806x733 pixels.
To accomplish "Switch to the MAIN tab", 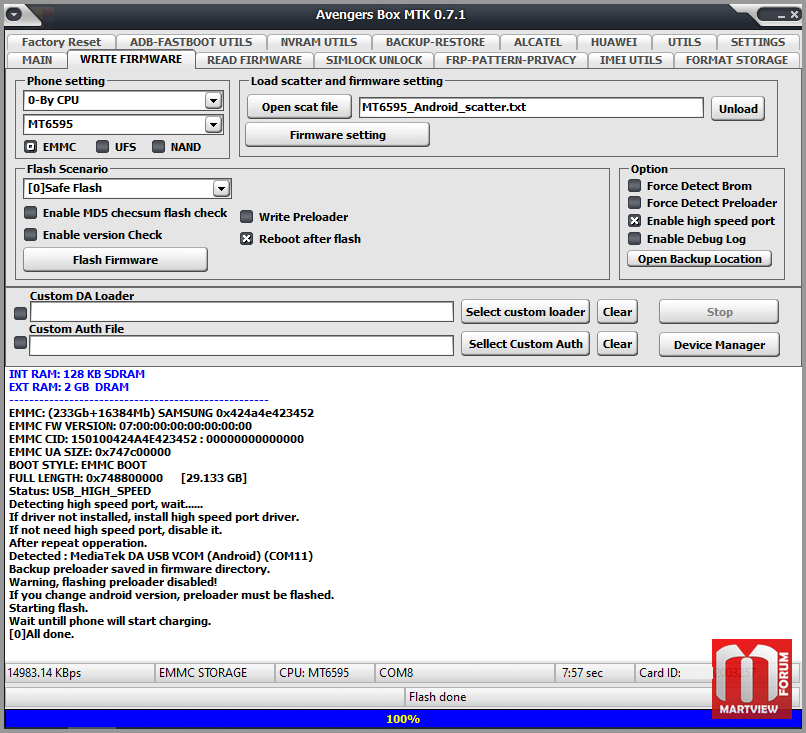I will coord(37,60).
